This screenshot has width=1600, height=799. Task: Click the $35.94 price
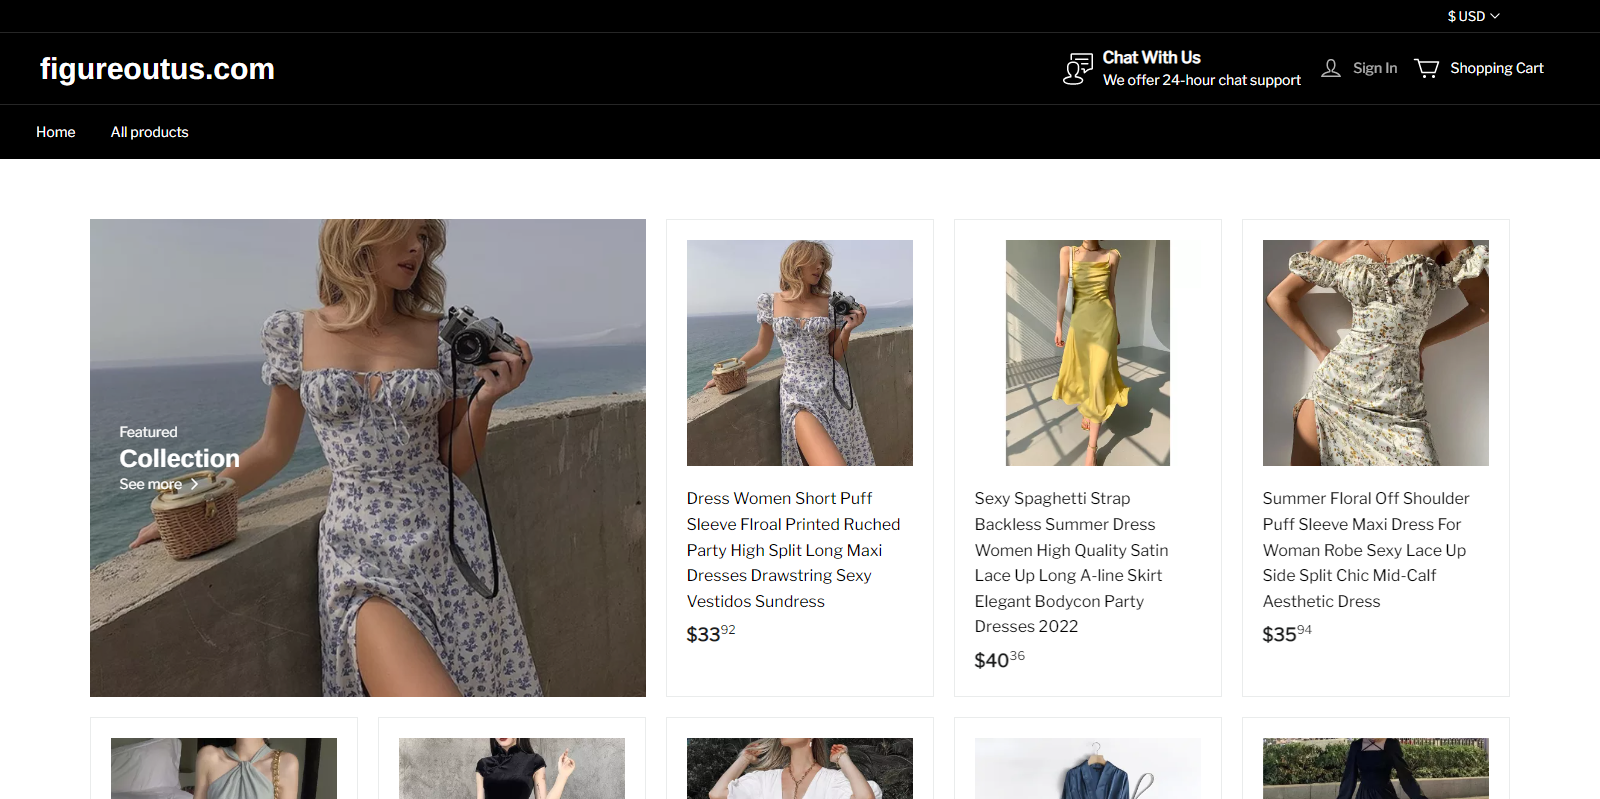coord(1287,634)
